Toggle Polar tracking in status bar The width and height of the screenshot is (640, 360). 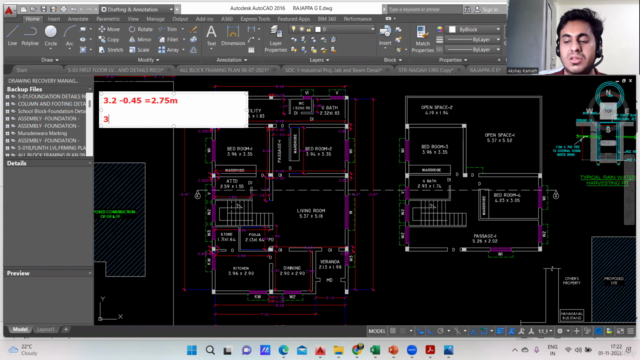pyautogui.click(x=440, y=331)
